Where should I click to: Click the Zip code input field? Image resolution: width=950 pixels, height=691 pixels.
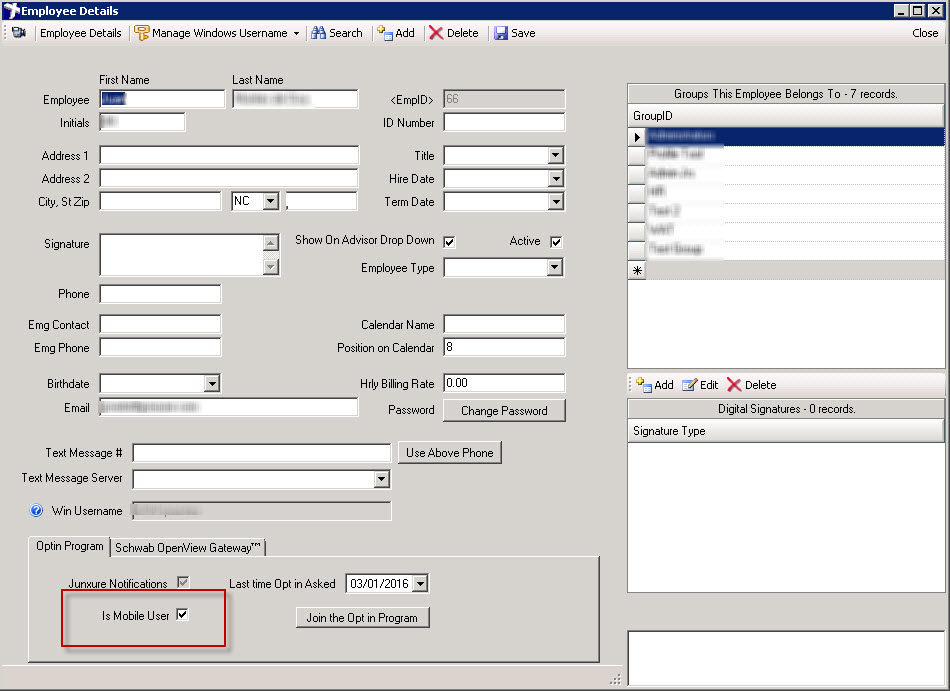[x=322, y=201]
